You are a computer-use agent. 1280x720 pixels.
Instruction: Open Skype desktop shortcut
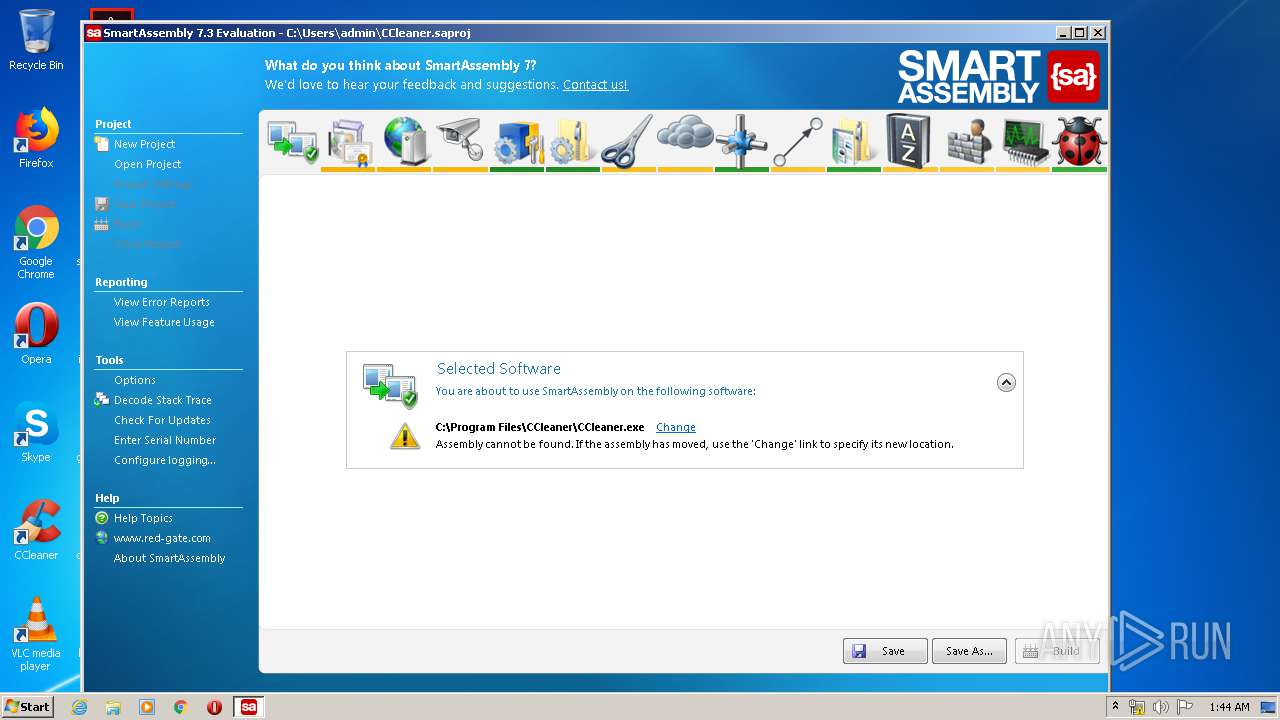(36, 432)
